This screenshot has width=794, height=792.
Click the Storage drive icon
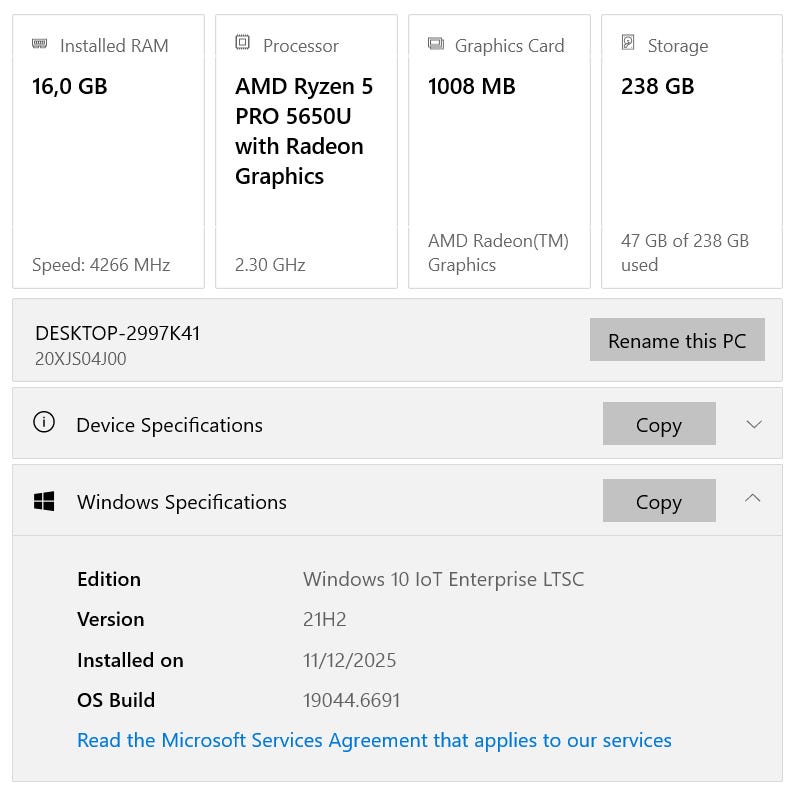tap(628, 43)
